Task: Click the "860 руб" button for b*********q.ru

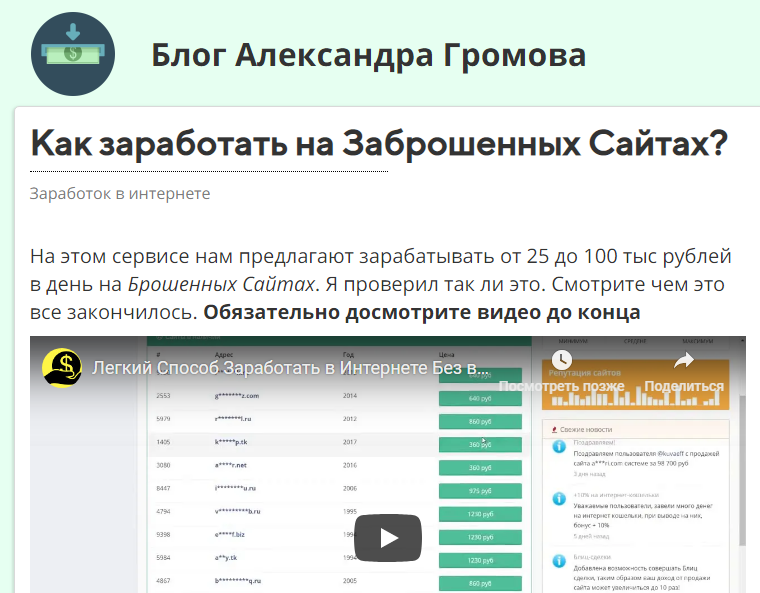Action: click(x=480, y=583)
